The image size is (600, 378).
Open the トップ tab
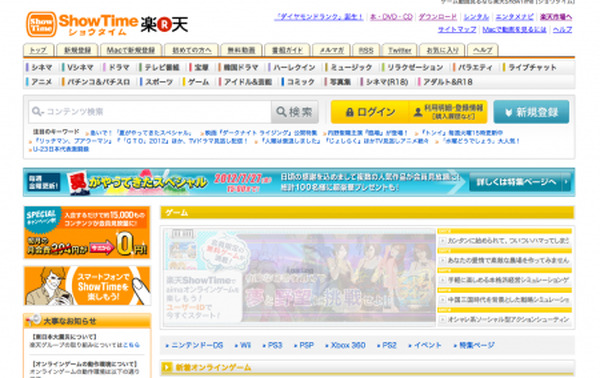coord(38,50)
